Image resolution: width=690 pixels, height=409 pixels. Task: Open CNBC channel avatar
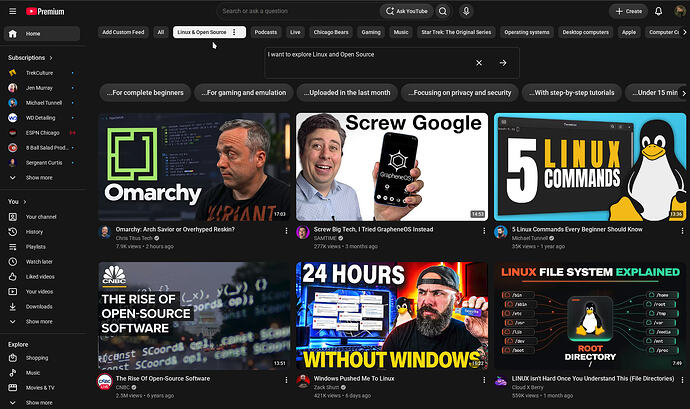[105, 381]
